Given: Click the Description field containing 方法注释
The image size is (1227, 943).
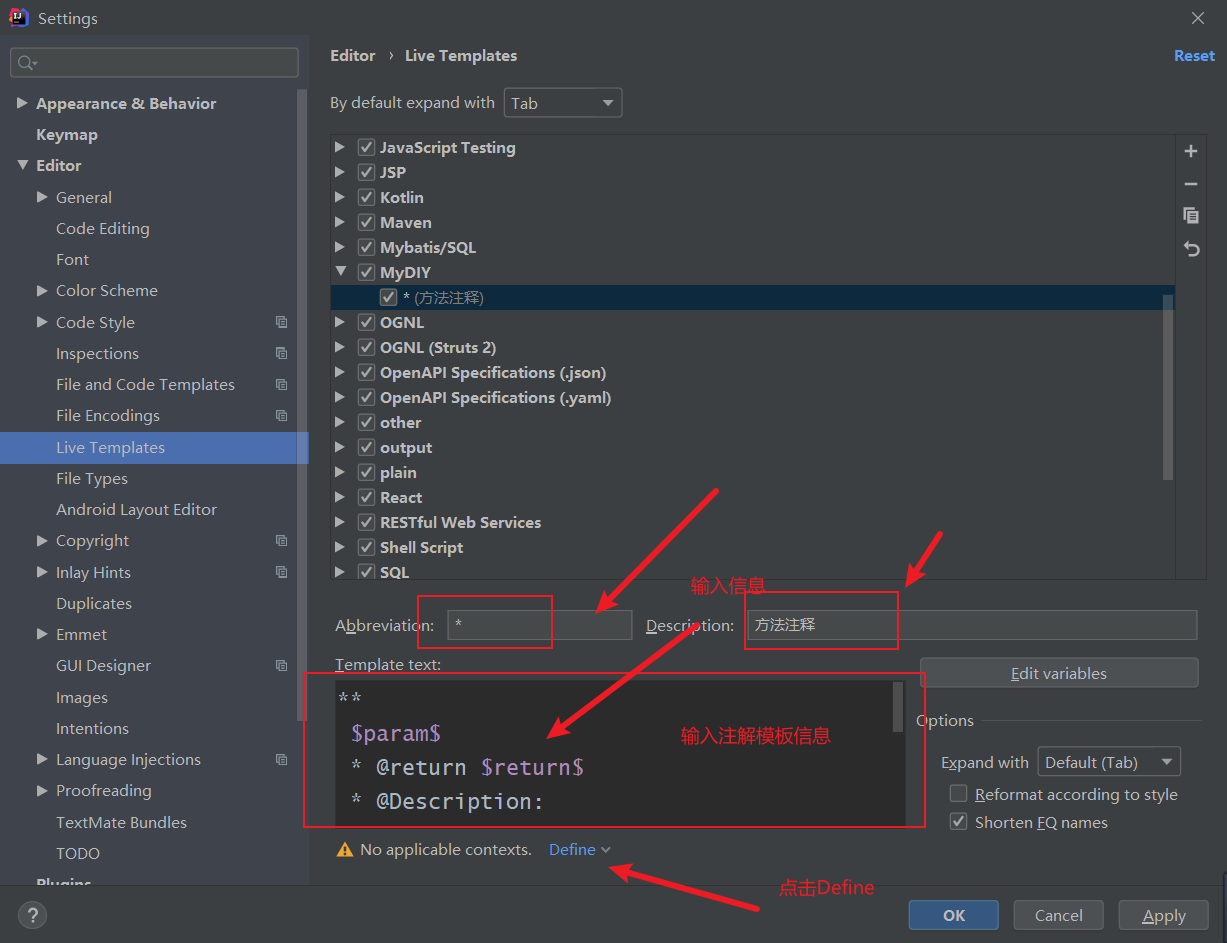Looking at the screenshot, I should 971,625.
